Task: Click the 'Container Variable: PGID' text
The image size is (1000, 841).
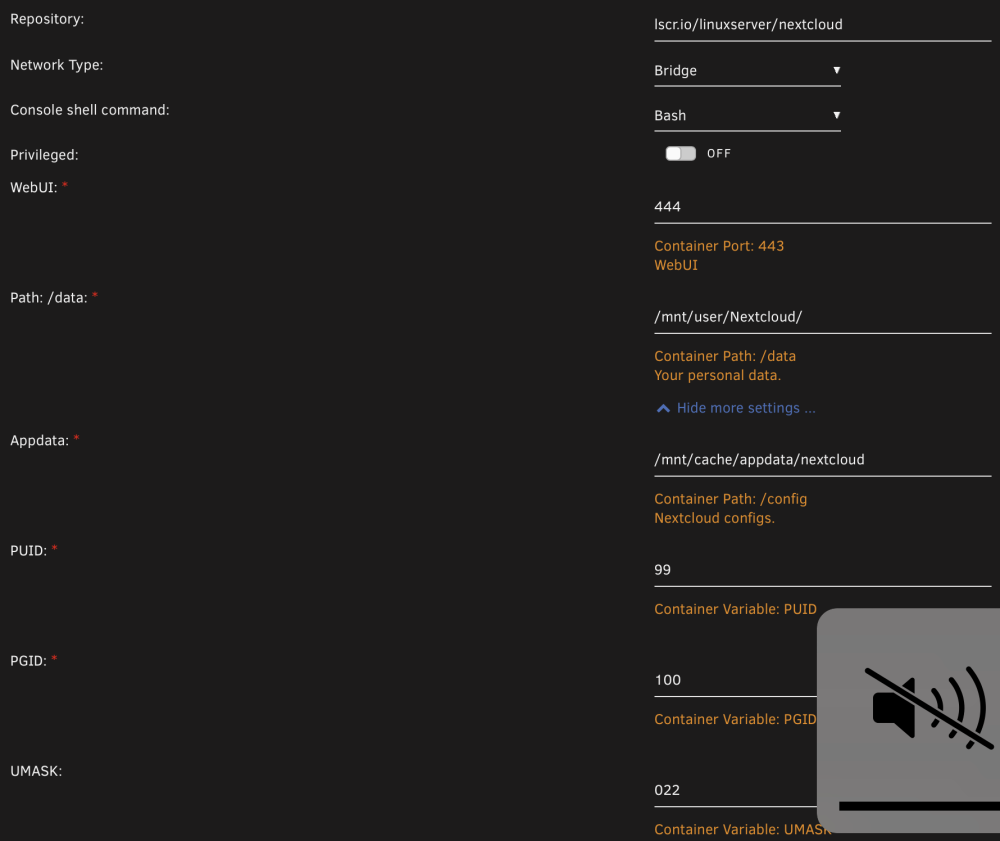Action: 735,720
